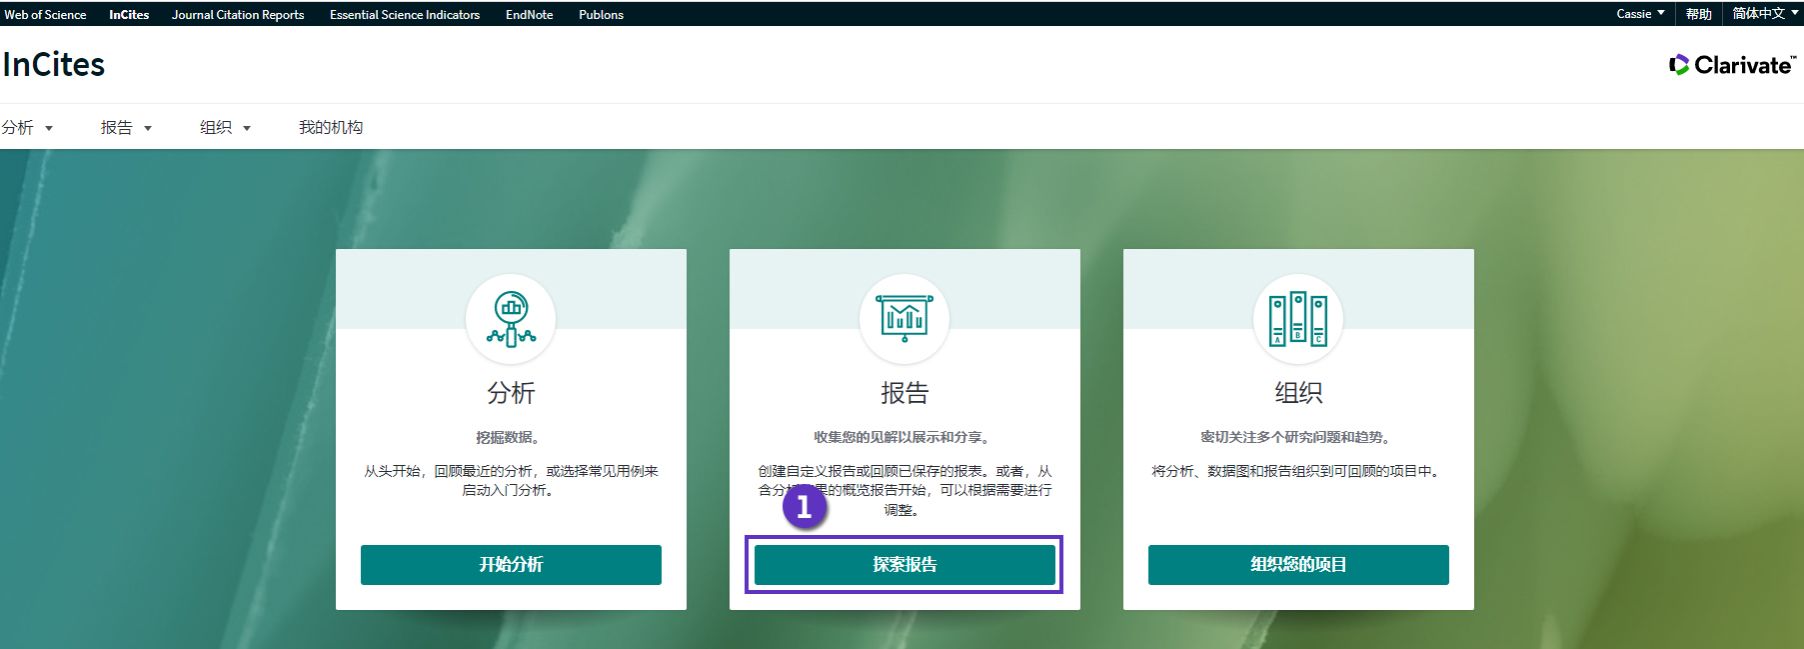Expand the 组织 dropdown menu

(225, 128)
